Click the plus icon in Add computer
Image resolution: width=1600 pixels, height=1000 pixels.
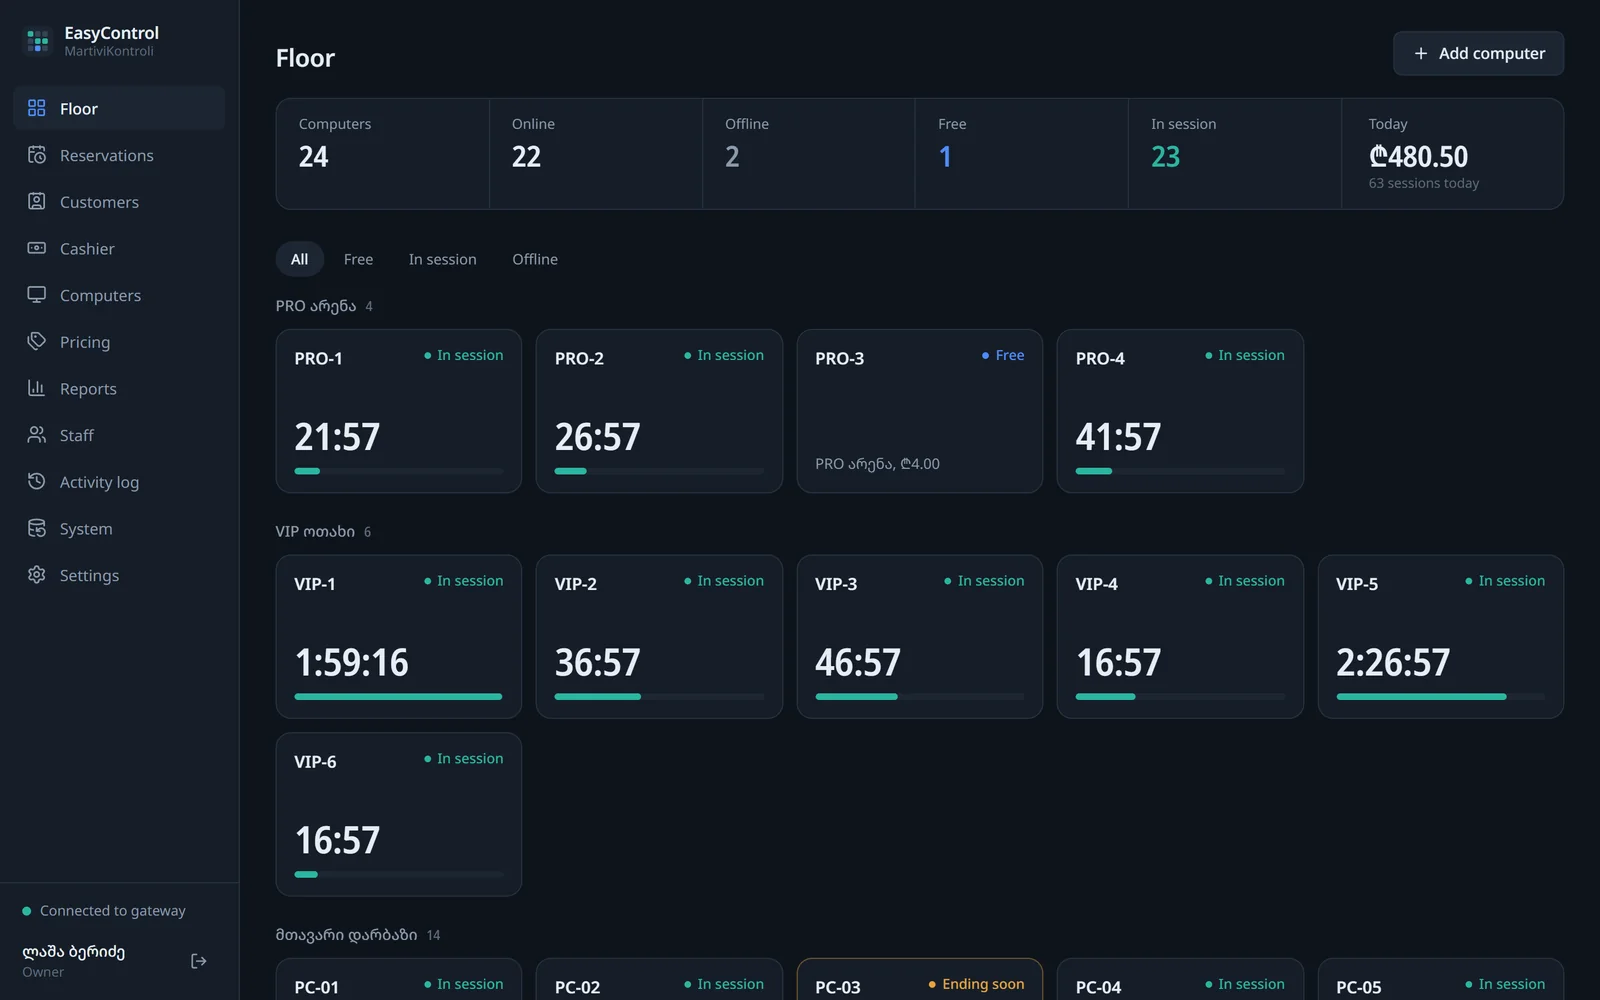pyautogui.click(x=1421, y=54)
